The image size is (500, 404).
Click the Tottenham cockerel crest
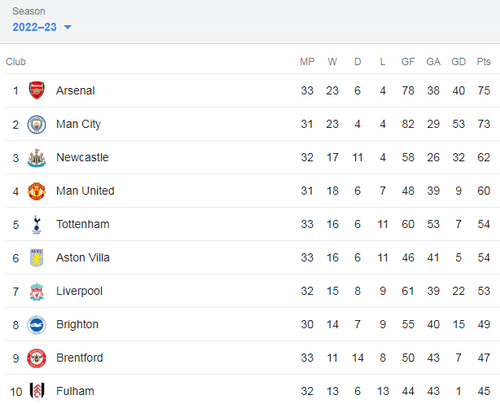[x=37, y=224]
